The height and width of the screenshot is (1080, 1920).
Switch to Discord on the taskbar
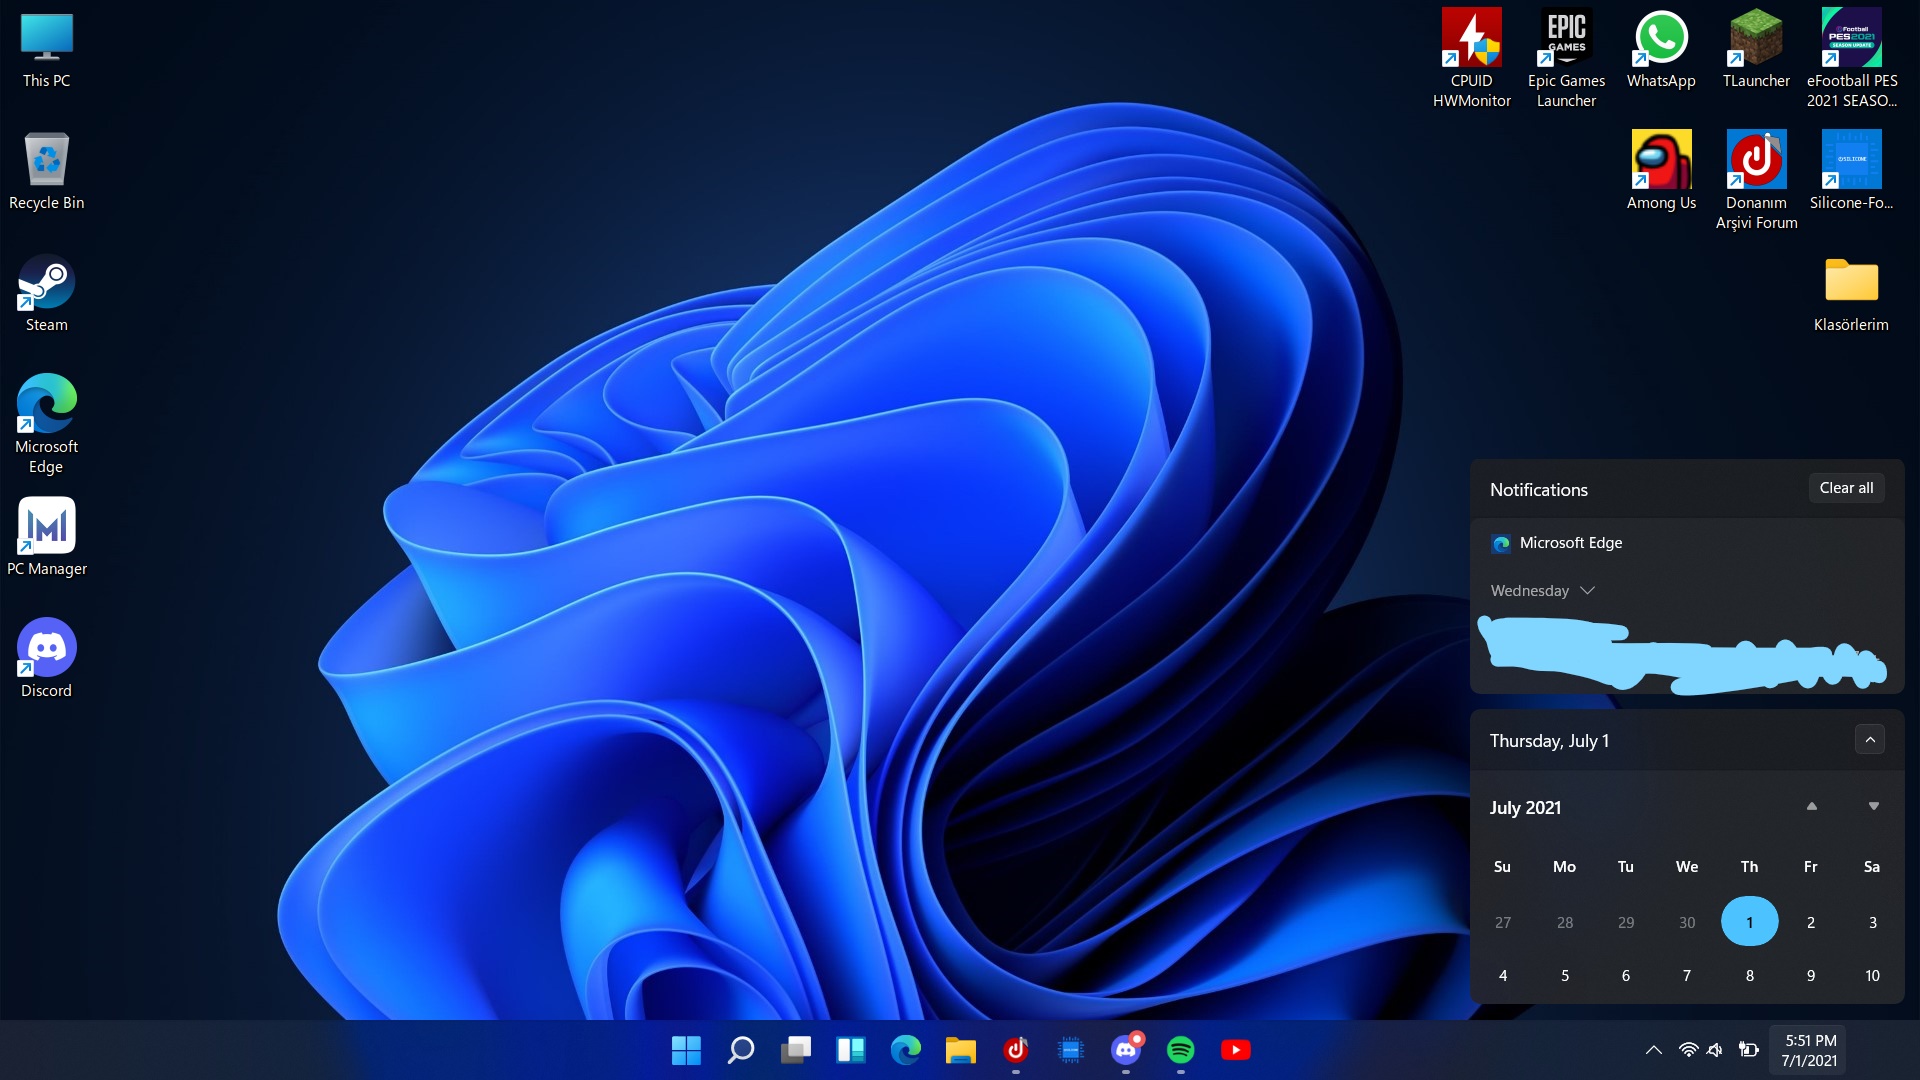click(1126, 1050)
